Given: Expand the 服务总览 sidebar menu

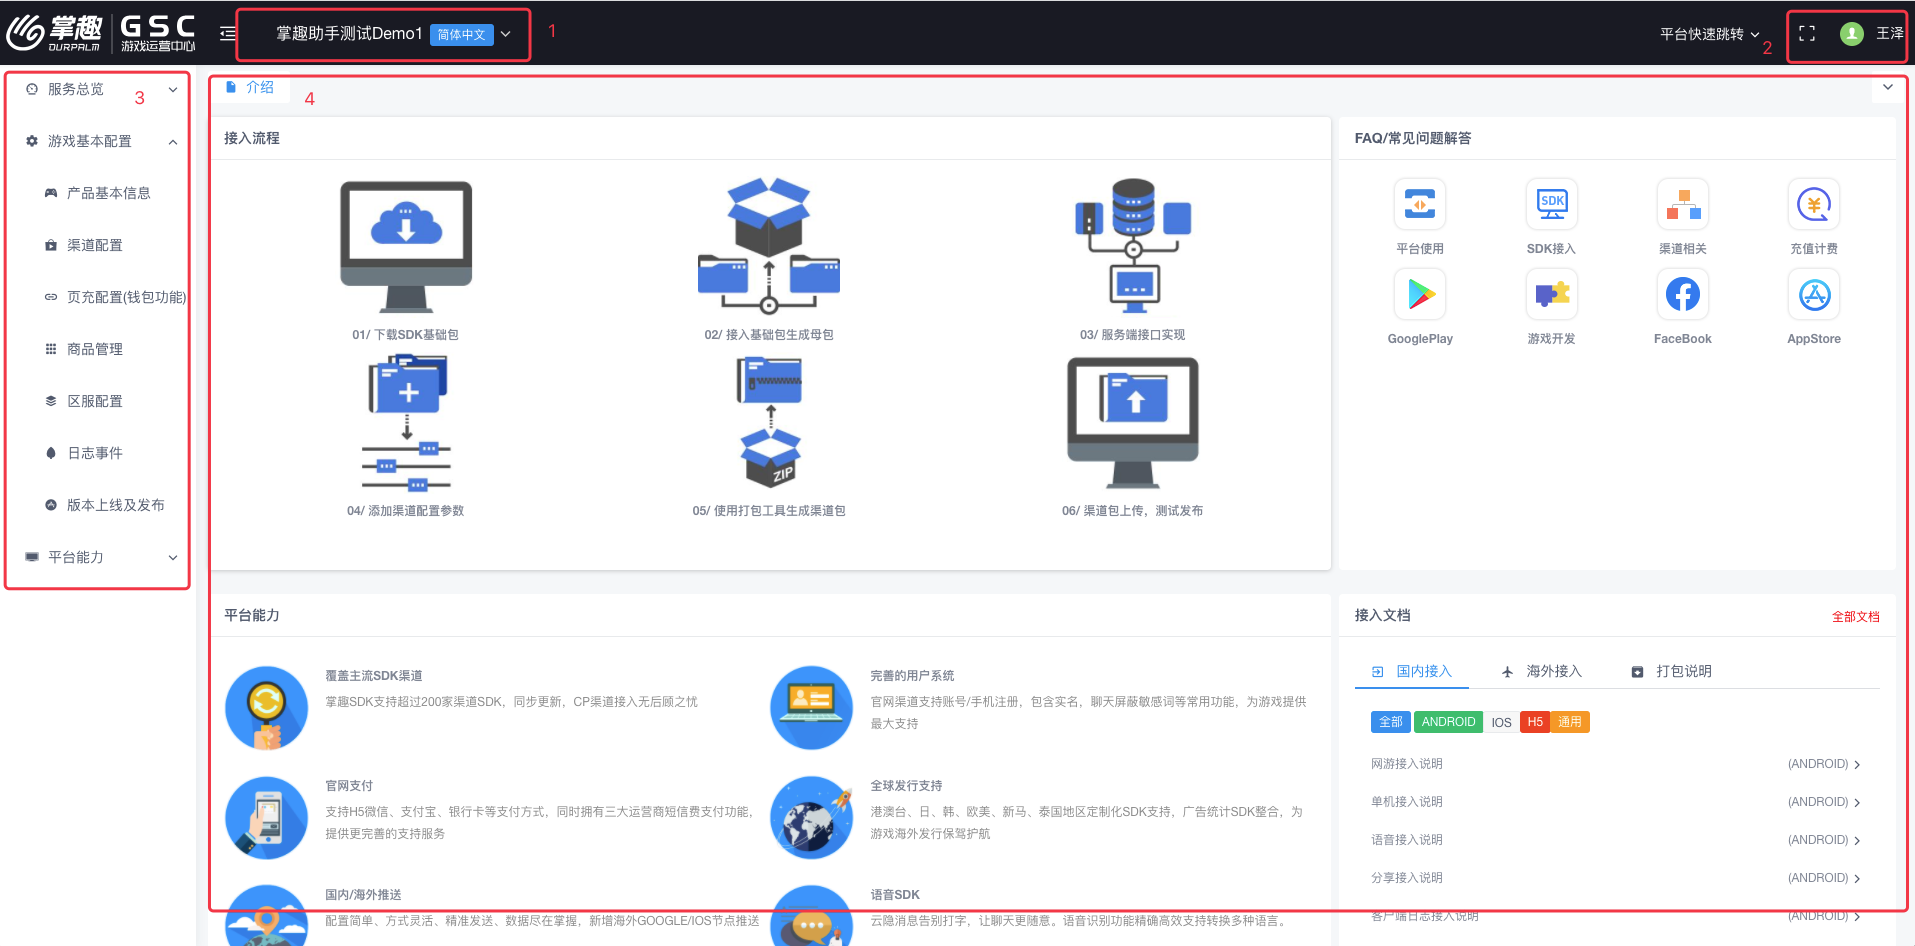Looking at the screenshot, I should [98, 89].
